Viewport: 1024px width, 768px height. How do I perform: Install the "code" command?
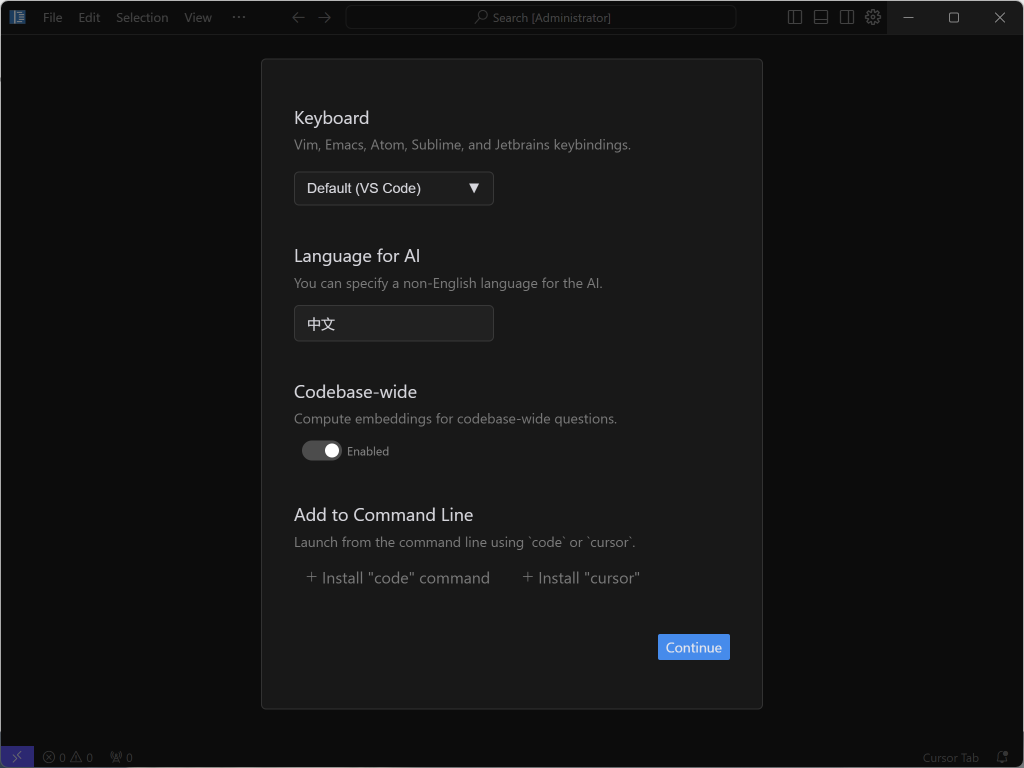pos(398,577)
